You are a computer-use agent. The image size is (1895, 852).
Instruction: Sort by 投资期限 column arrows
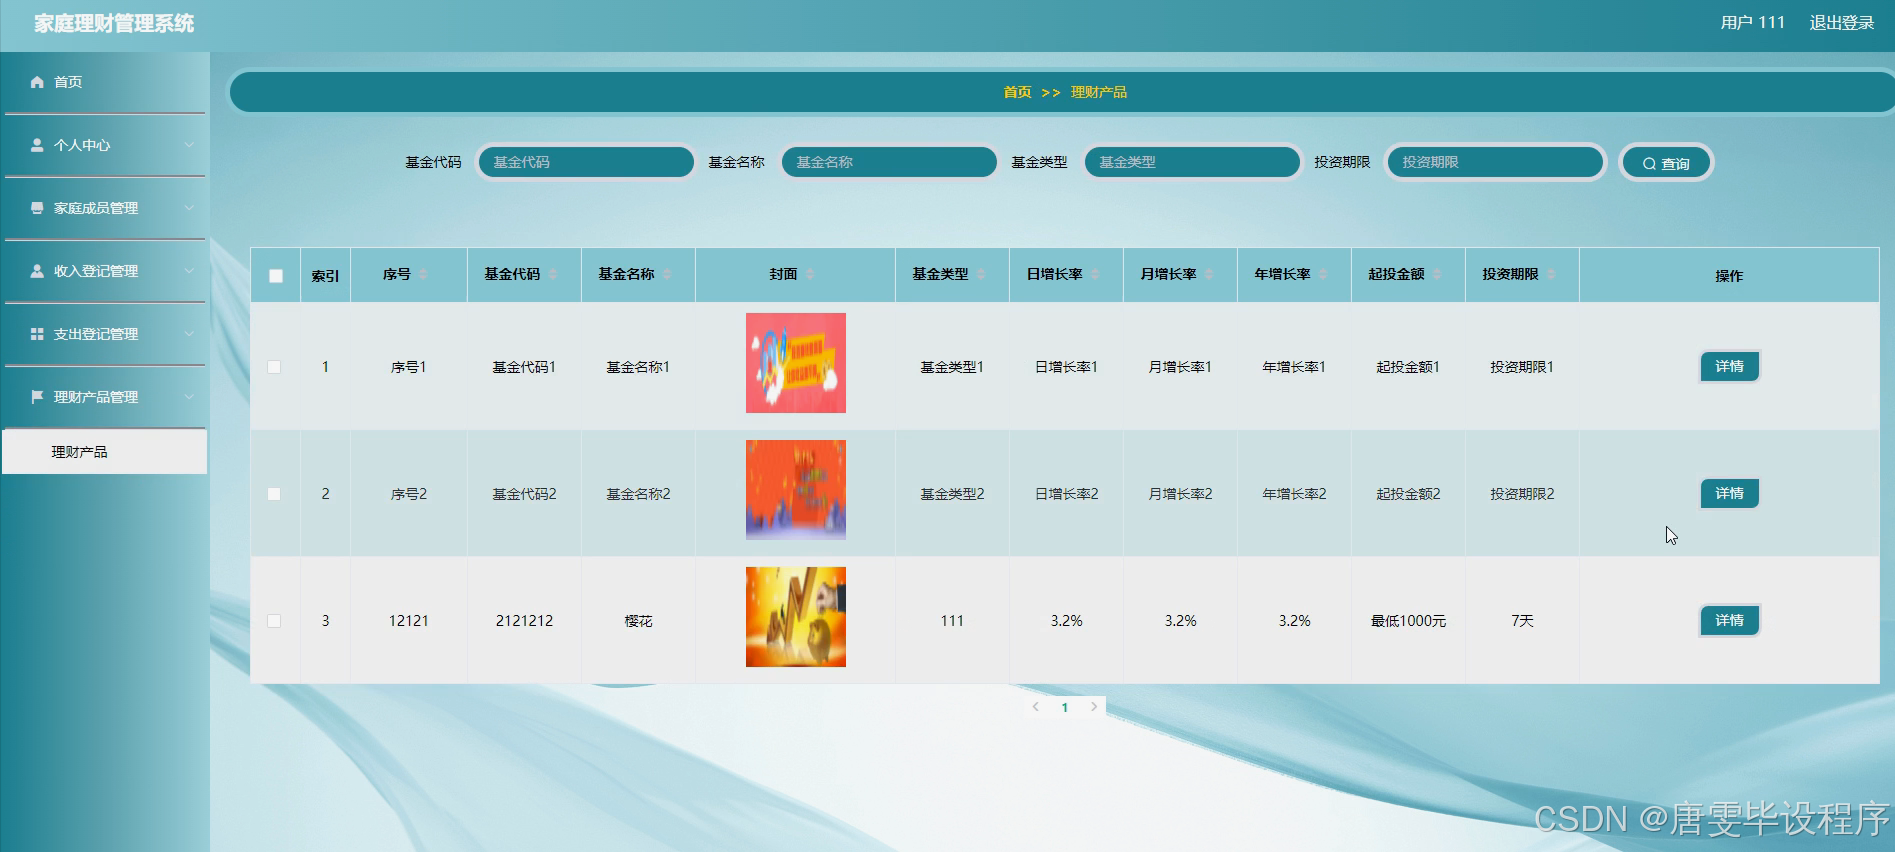1551,274
